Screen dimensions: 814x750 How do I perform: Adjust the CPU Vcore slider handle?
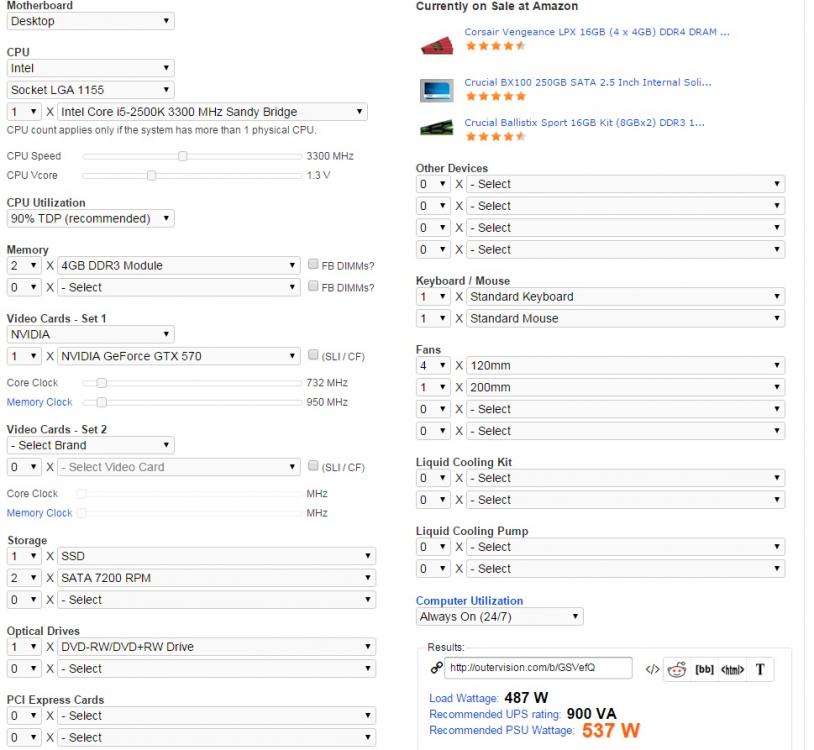151,175
